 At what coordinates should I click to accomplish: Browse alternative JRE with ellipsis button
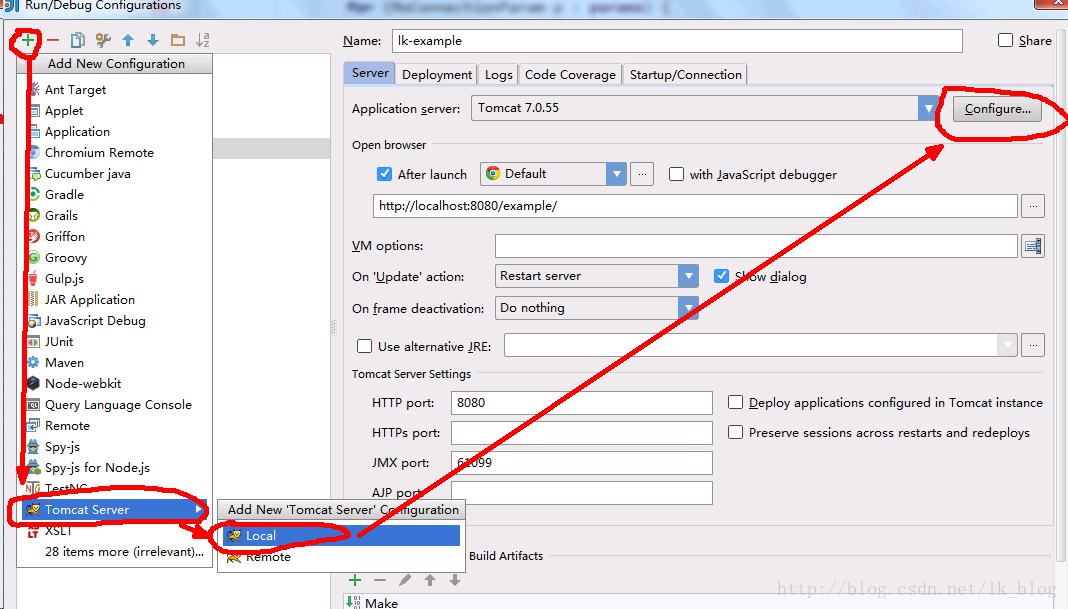pos(1033,345)
